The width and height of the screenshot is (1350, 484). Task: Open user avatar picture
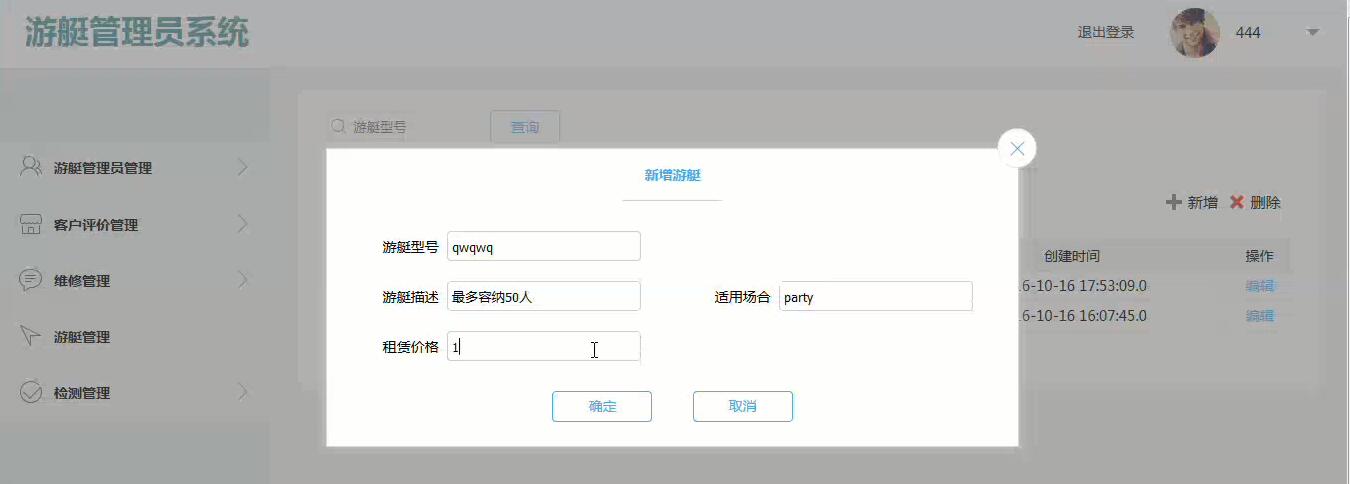coord(1194,33)
